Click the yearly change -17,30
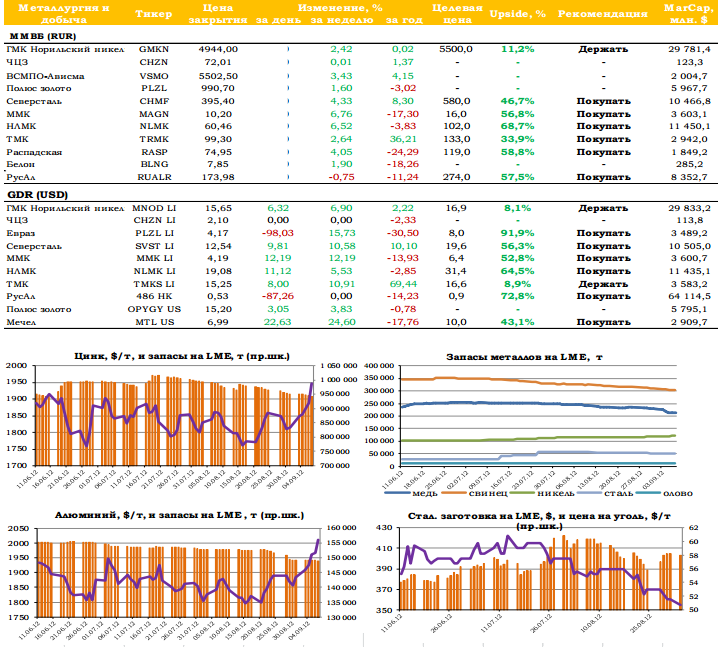718x649 pixels. point(403,114)
